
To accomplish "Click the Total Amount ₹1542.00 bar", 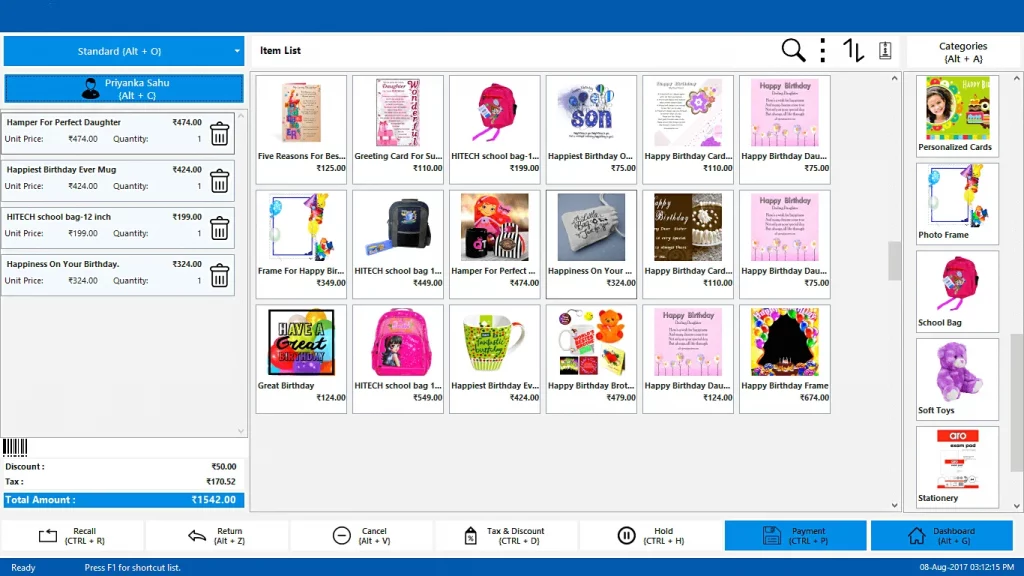I will click(x=124, y=500).
